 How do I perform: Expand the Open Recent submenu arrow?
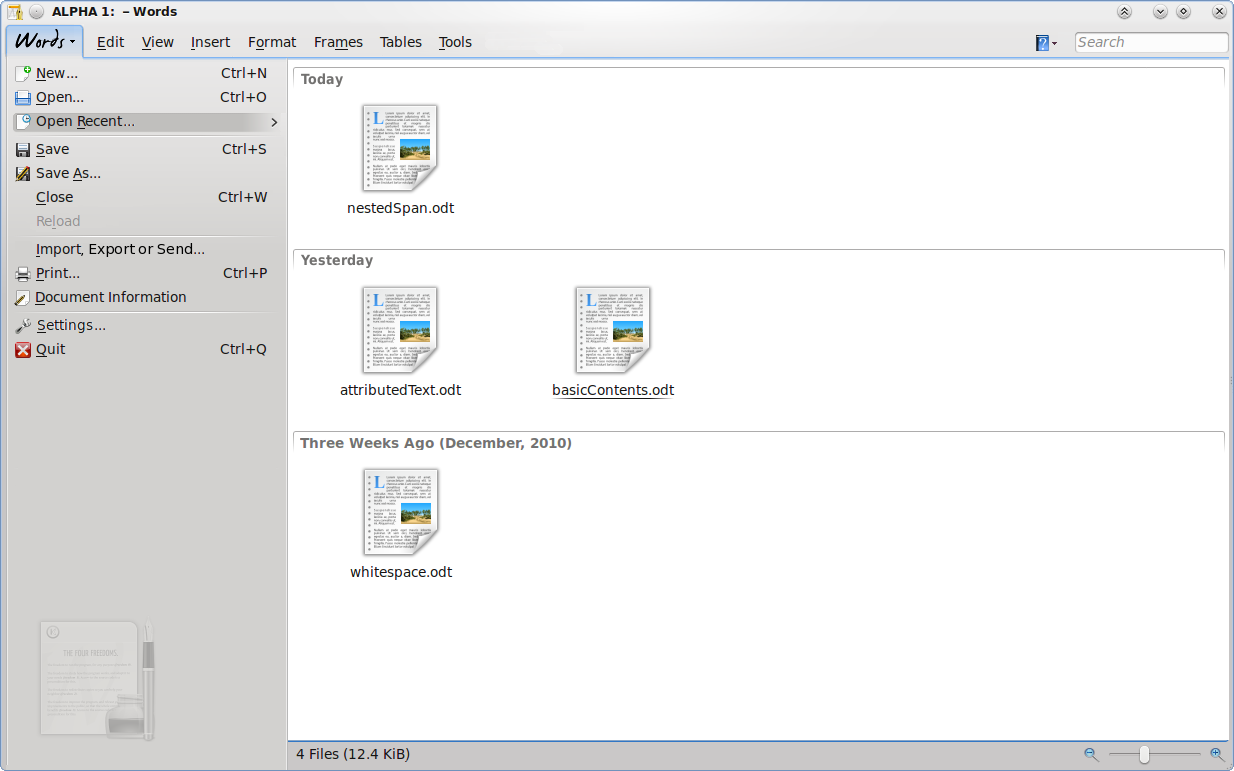pos(274,122)
